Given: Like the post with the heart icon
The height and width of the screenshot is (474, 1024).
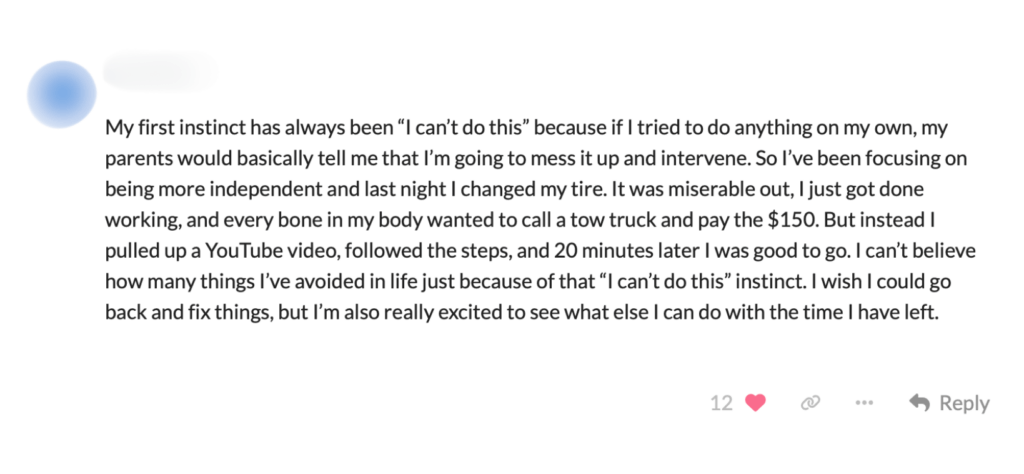Looking at the screenshot, I should (x=756, y=403).
